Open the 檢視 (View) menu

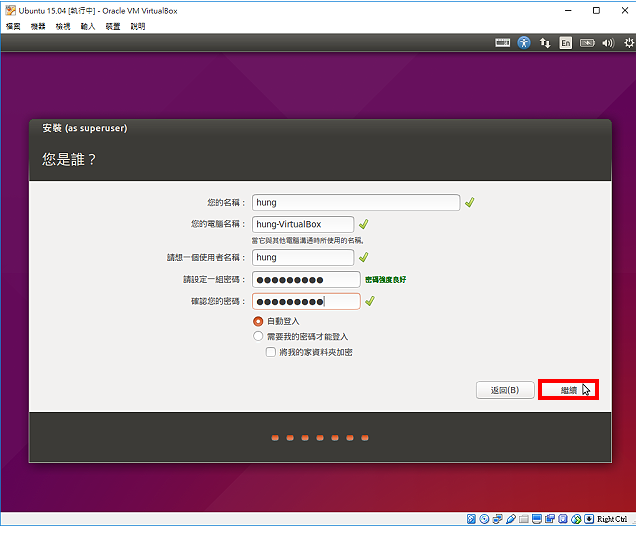(63, 26)
